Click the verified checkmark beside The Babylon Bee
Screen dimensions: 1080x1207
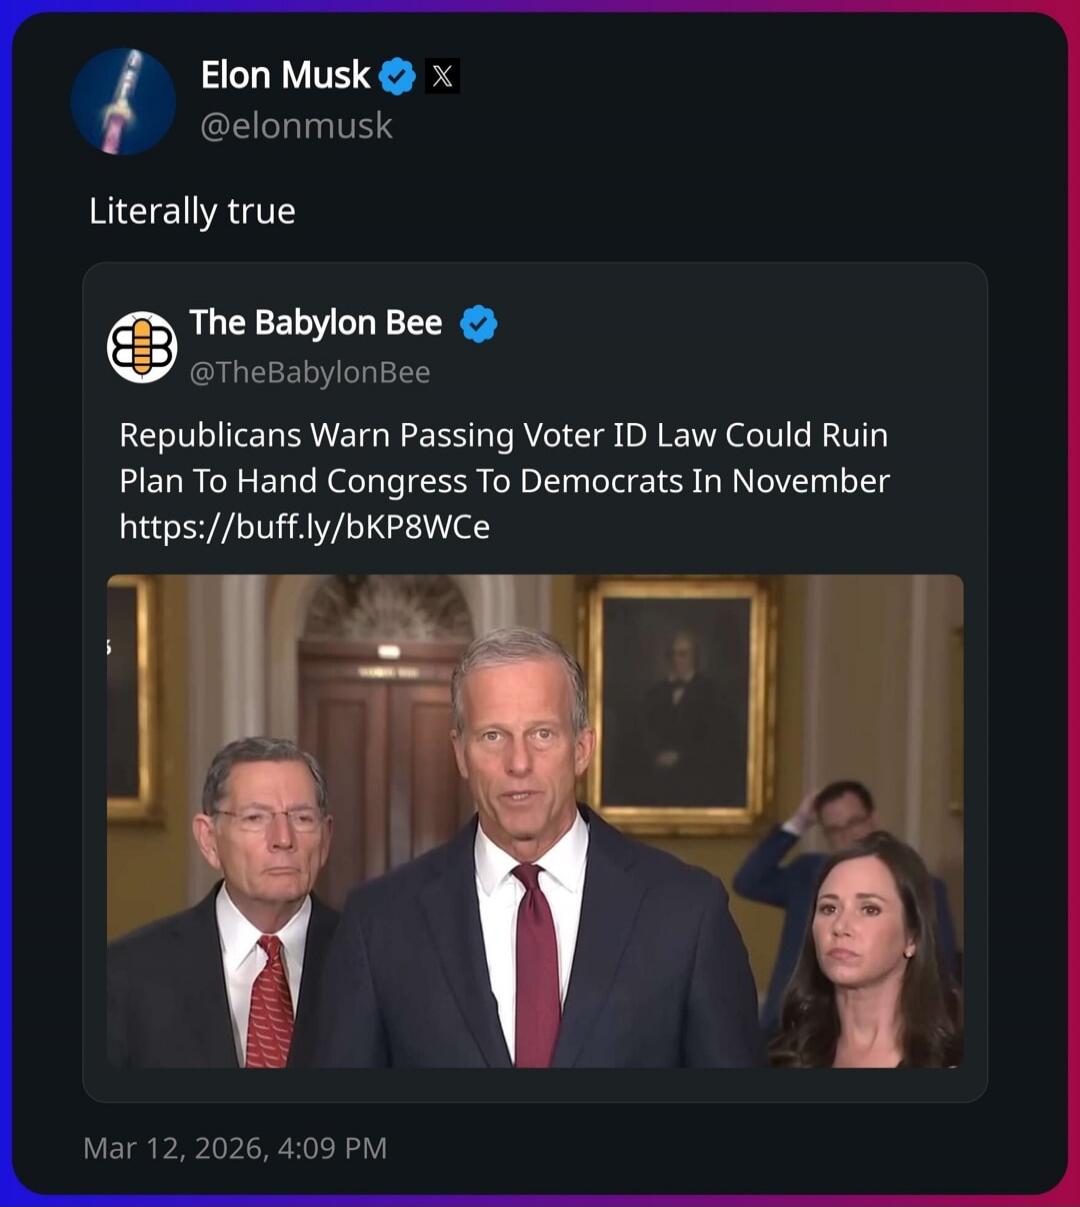[x=478, y=322]
